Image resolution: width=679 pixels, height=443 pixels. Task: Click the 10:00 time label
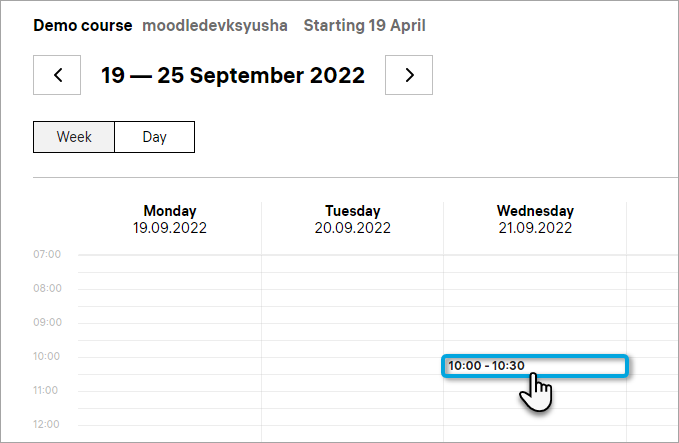pos(47,357)
